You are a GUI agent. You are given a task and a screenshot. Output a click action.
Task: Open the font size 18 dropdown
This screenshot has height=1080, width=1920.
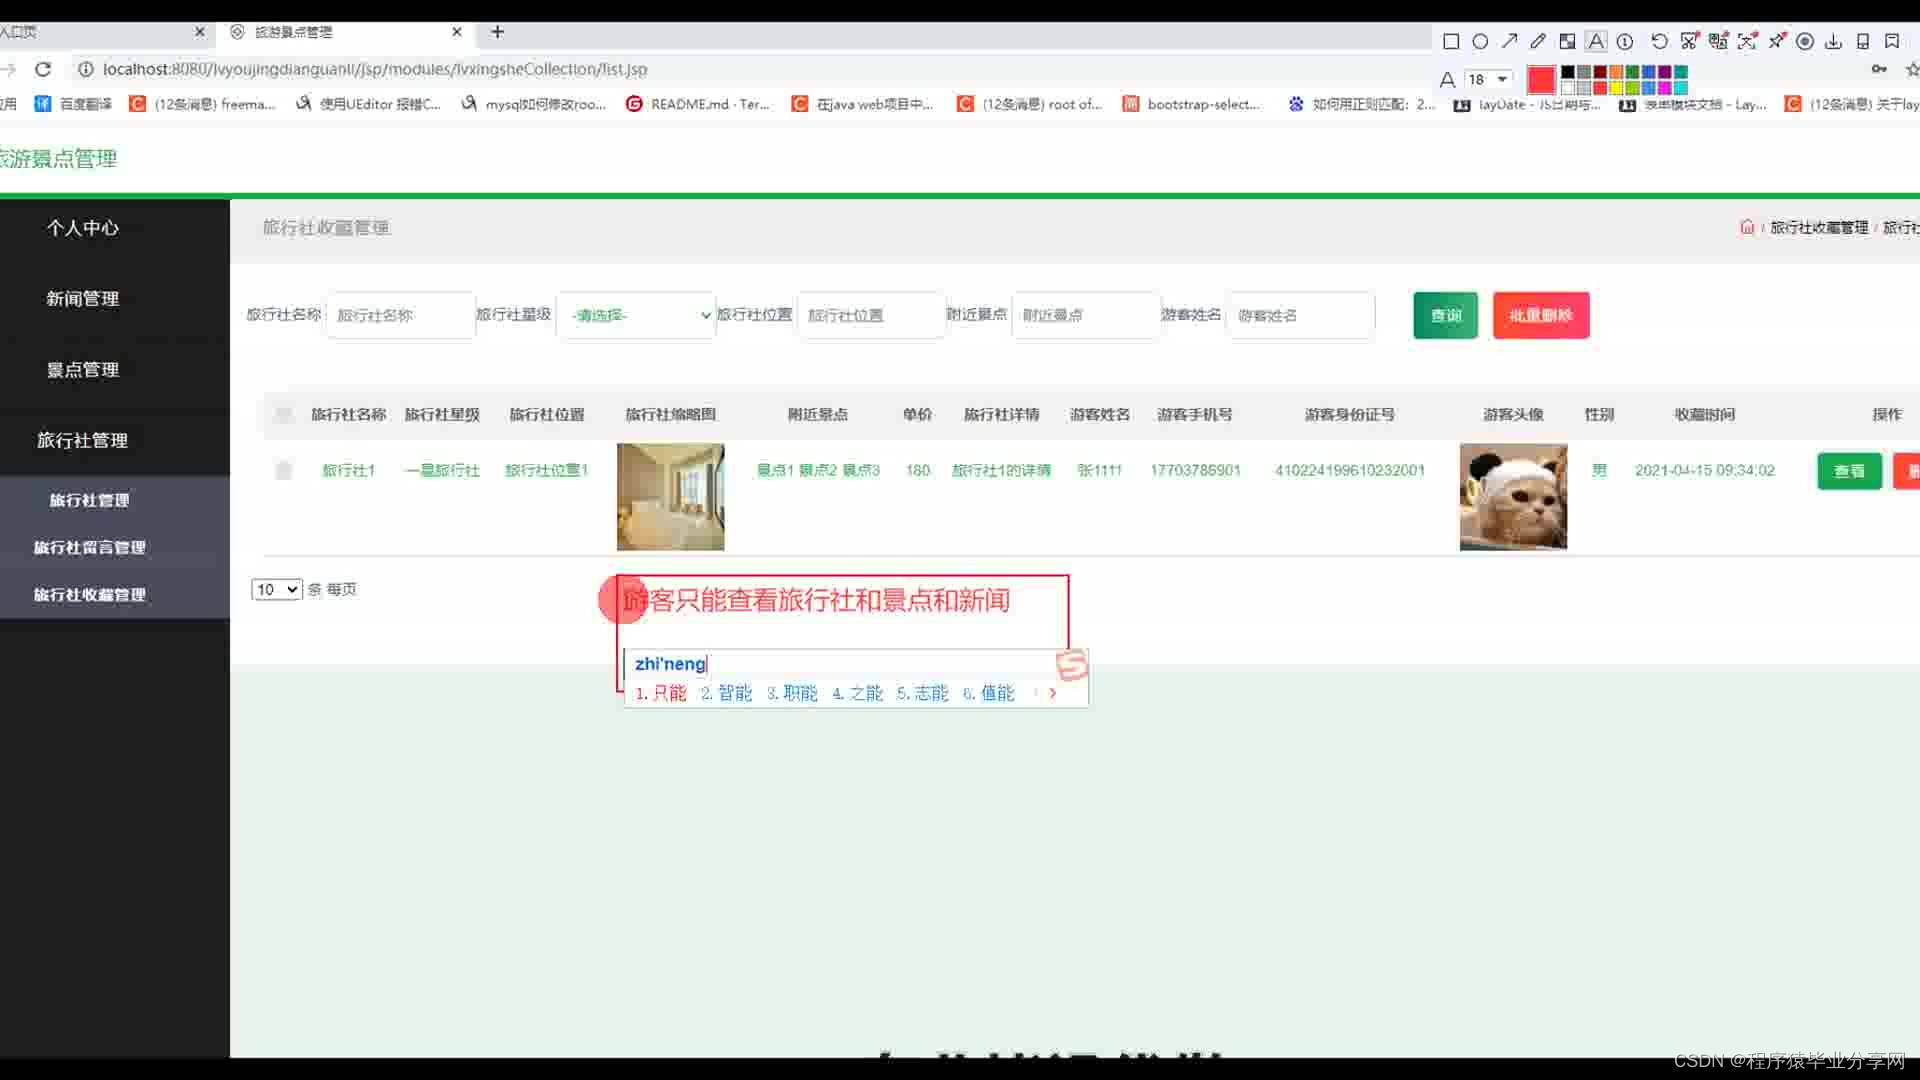[x=1488, y=79]
